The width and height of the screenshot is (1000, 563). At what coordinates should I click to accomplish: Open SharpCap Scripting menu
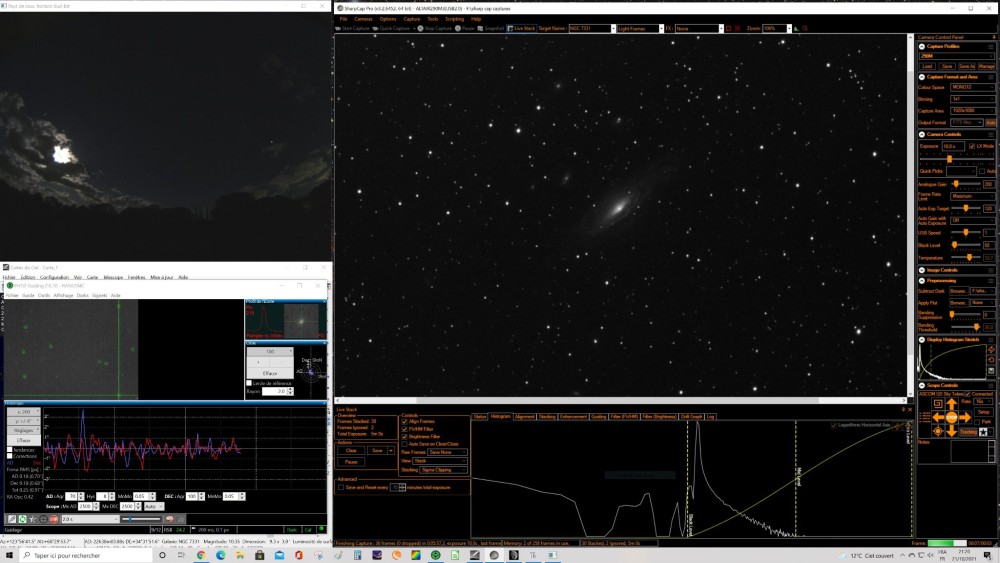(x=454, y=19)
